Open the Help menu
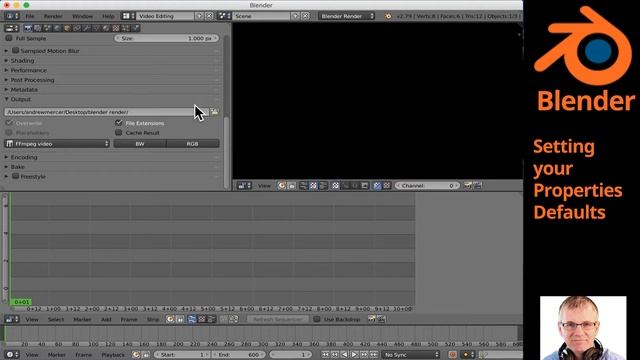This screenshot has width=640, height=360. coord(108,16)
